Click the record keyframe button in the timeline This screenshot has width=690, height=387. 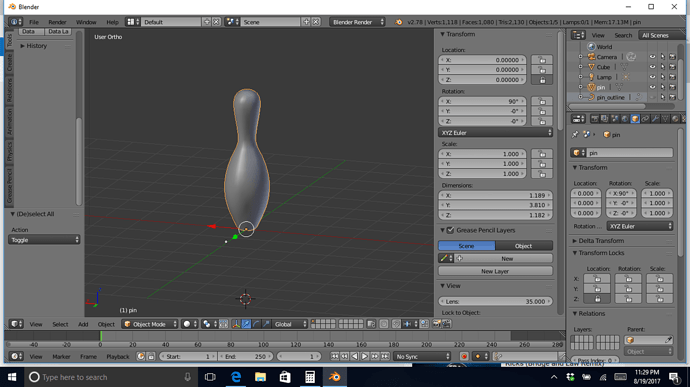point(464,356)
